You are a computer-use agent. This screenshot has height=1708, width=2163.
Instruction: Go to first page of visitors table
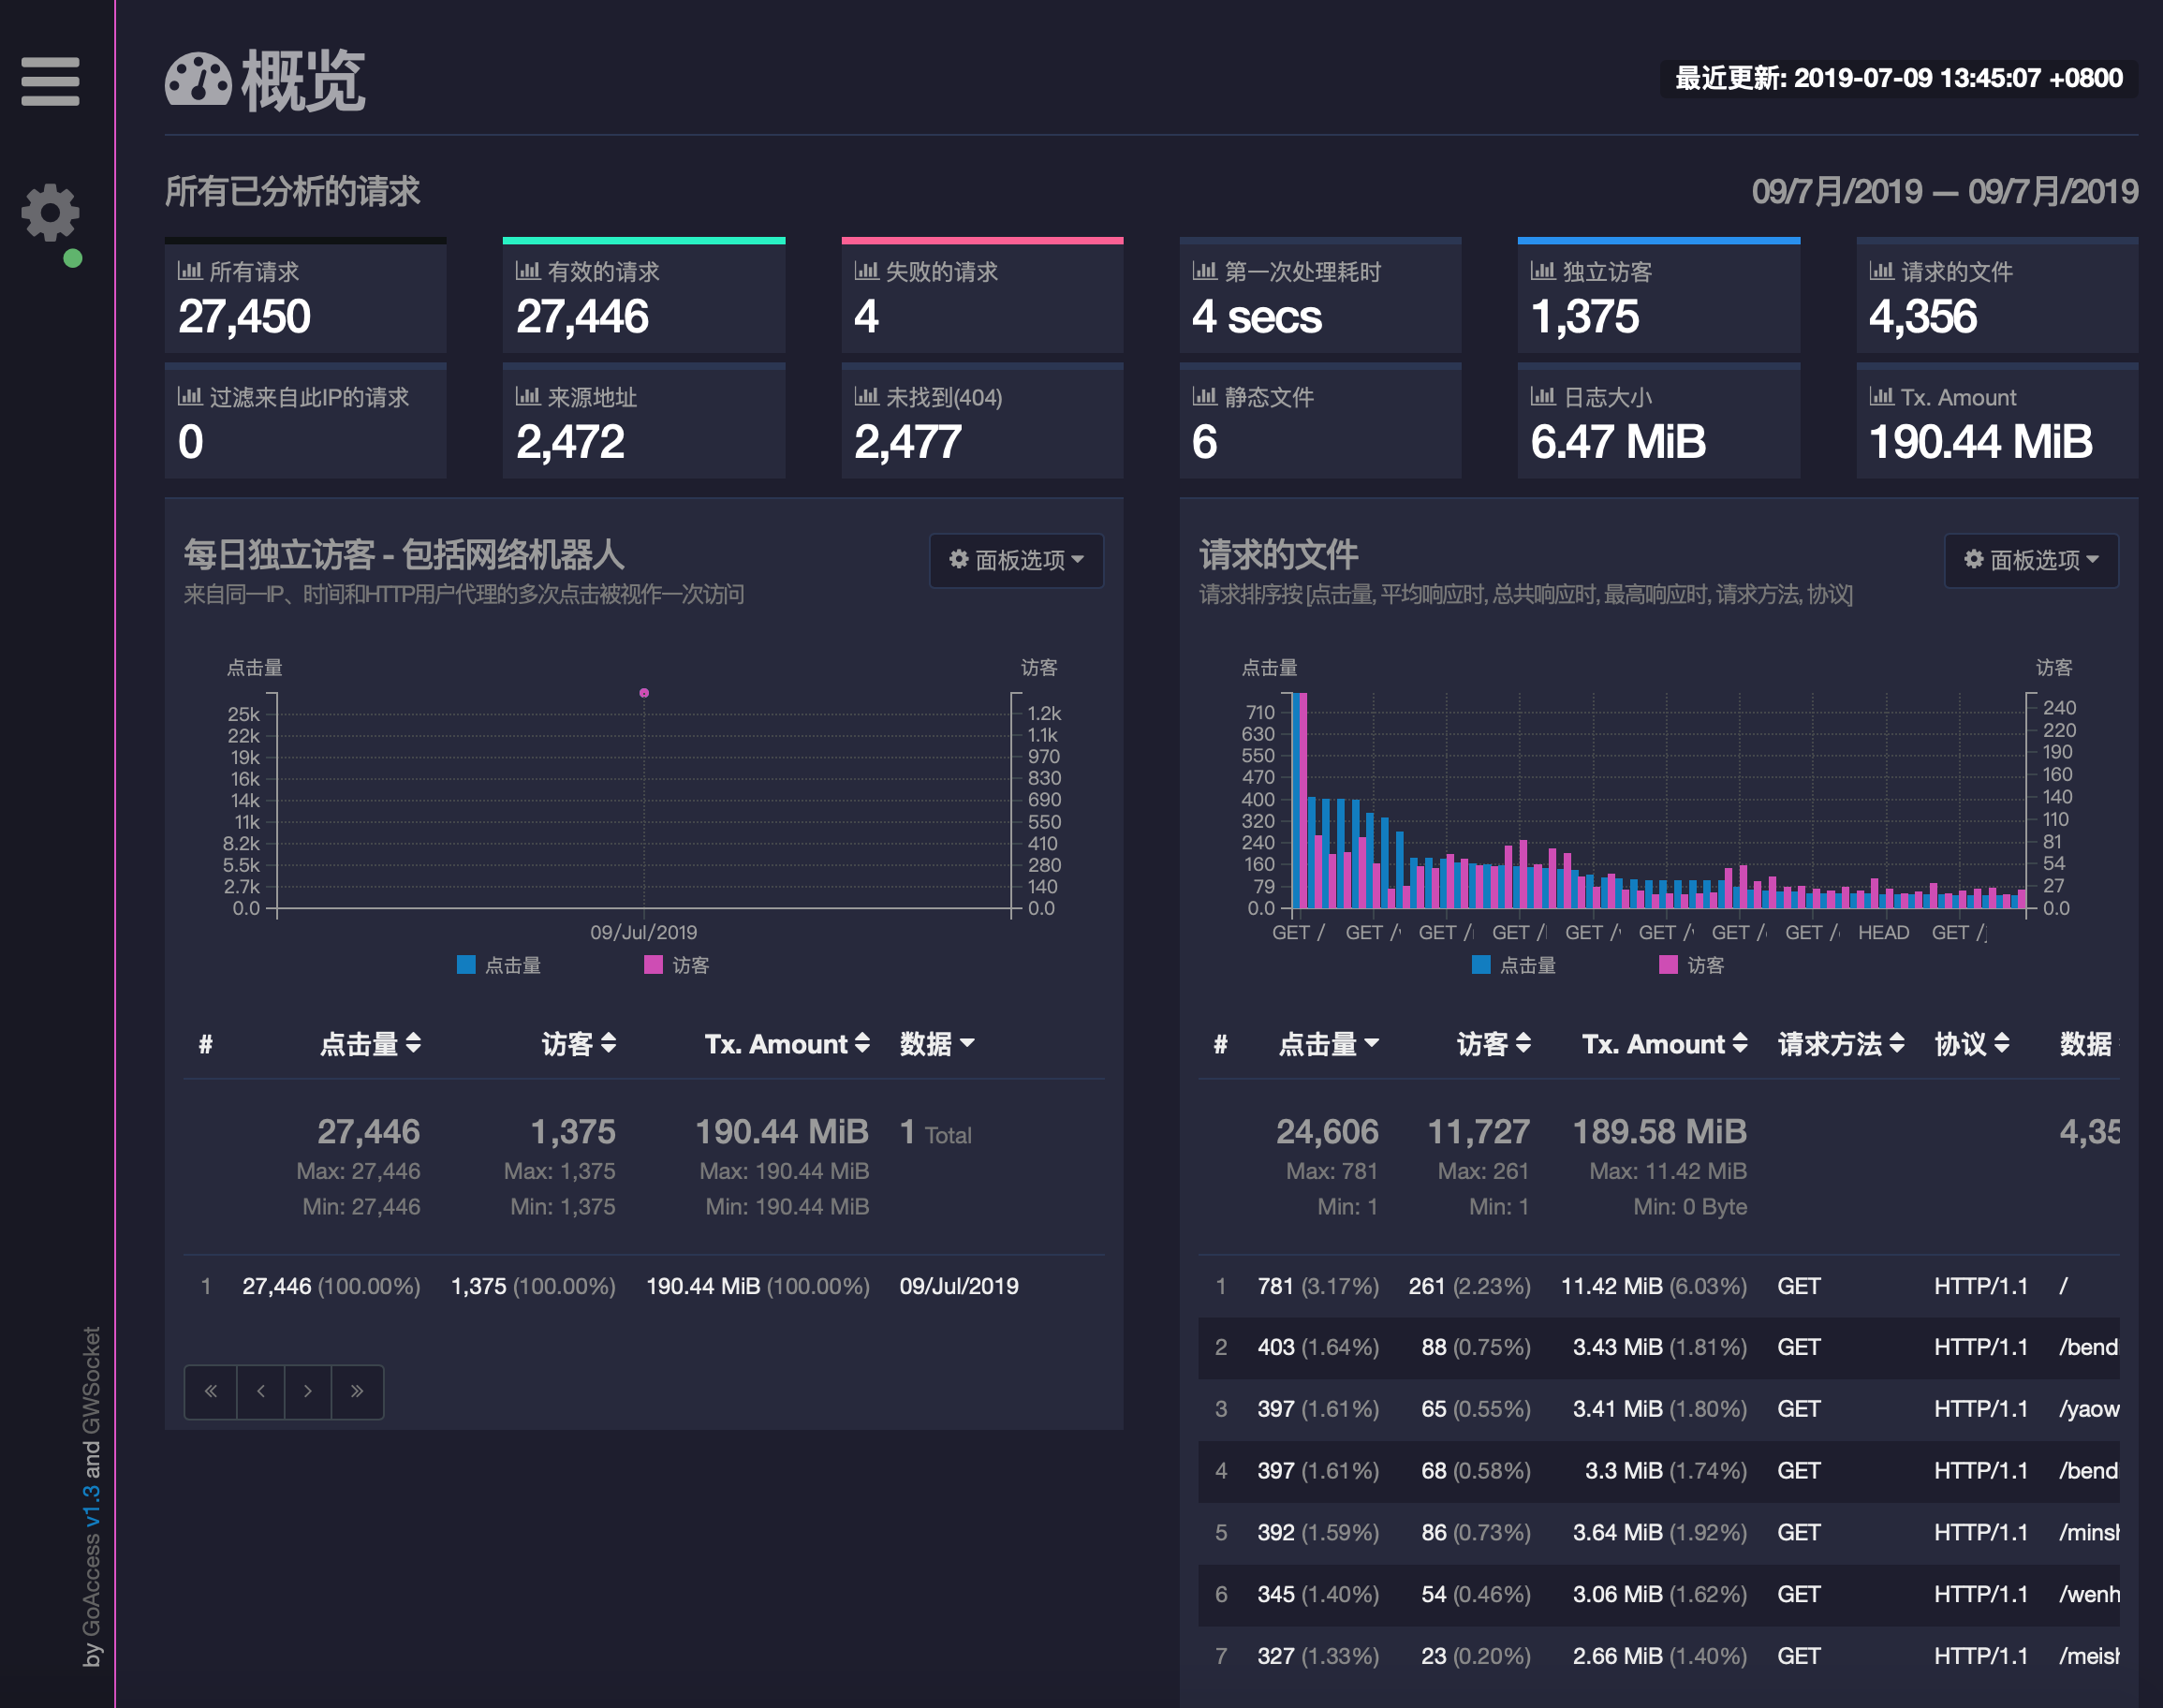tap(211, 1391)
